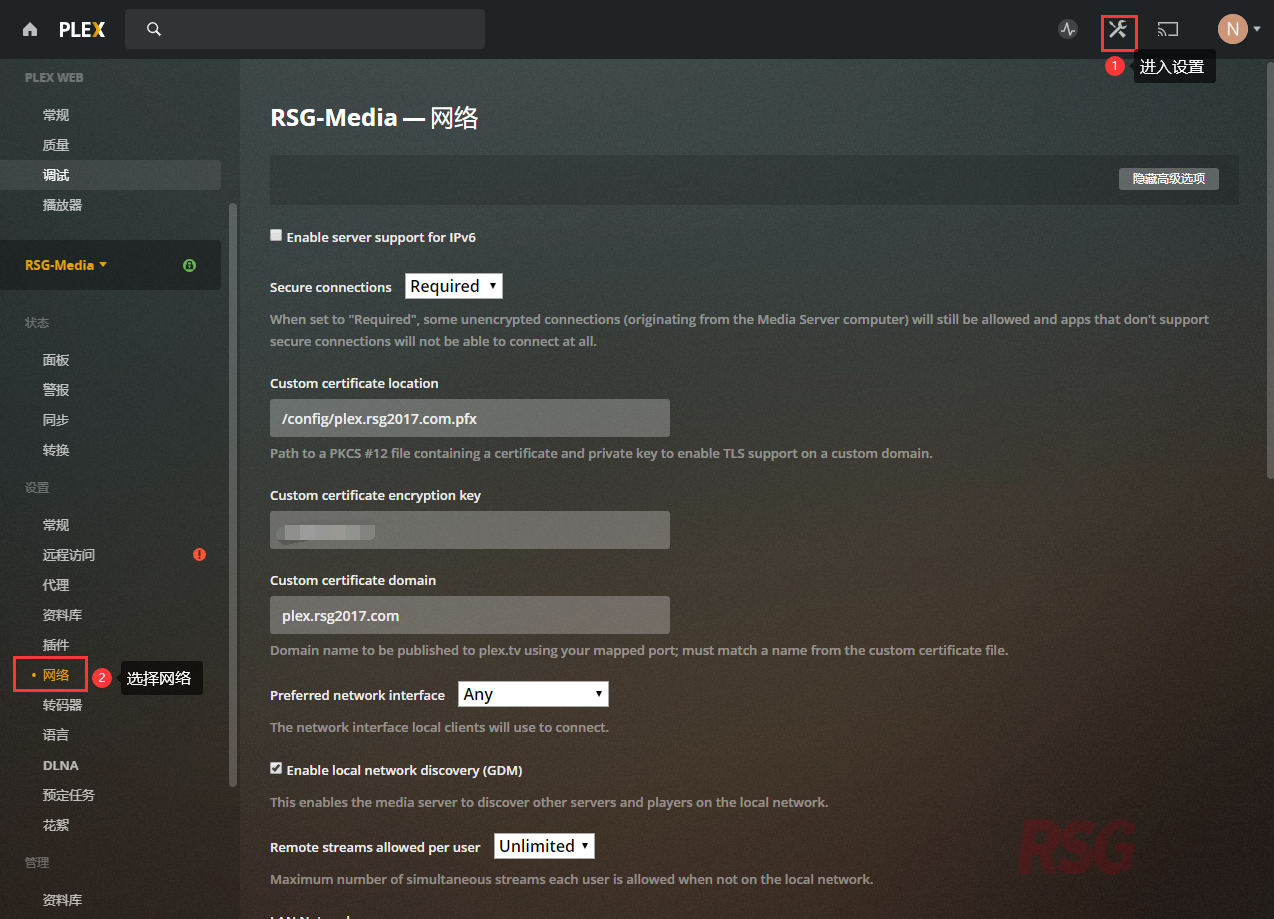Open 警报 in the sidebar
The image size is (1274, 919).
(56, 390)
